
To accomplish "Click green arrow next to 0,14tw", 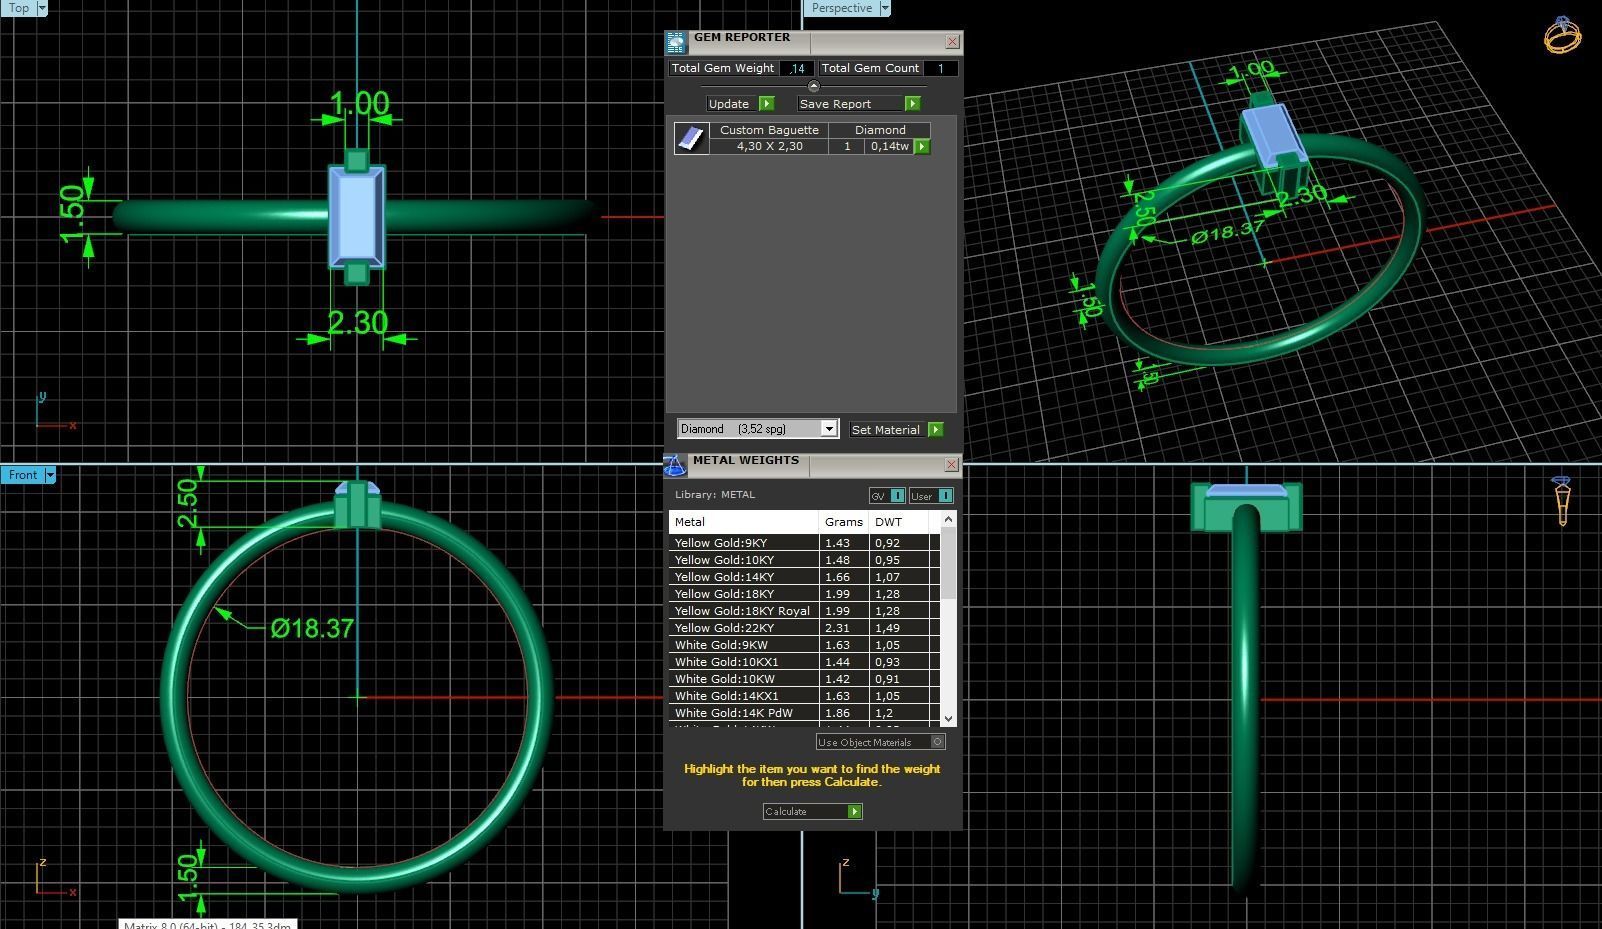I will pyautogui.click(x=922, y=147).
